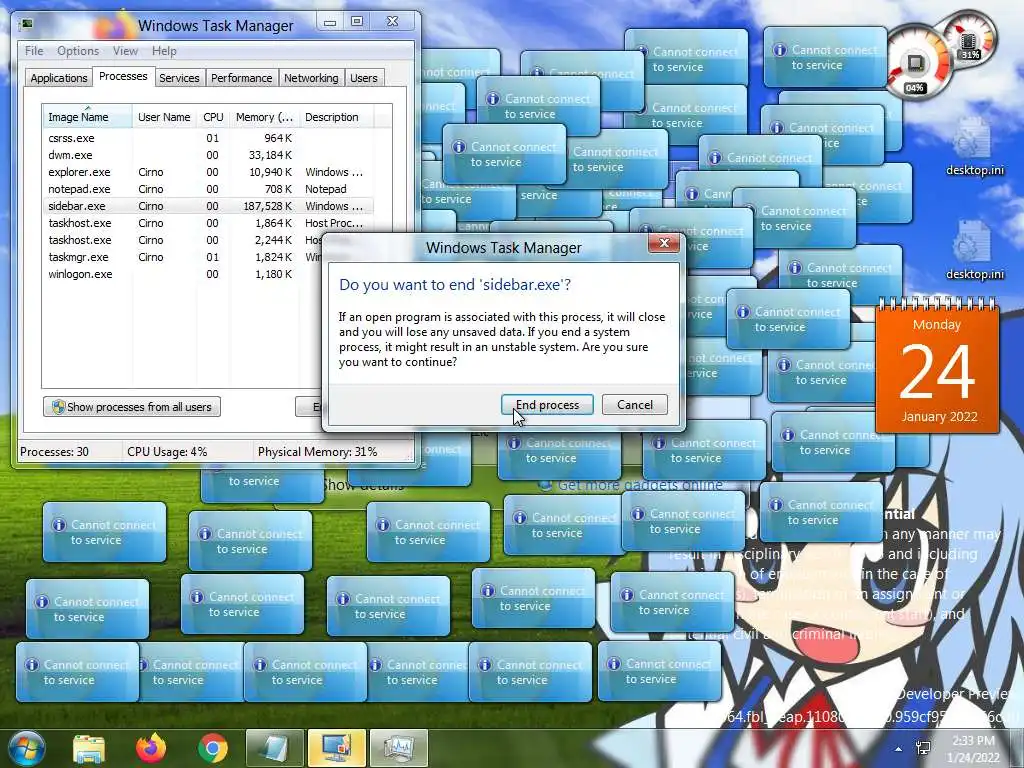The image size is (1024, 768).
Task: Open the File menu in Task Manager
Action: pyautogui.click(x=34, y=51)
